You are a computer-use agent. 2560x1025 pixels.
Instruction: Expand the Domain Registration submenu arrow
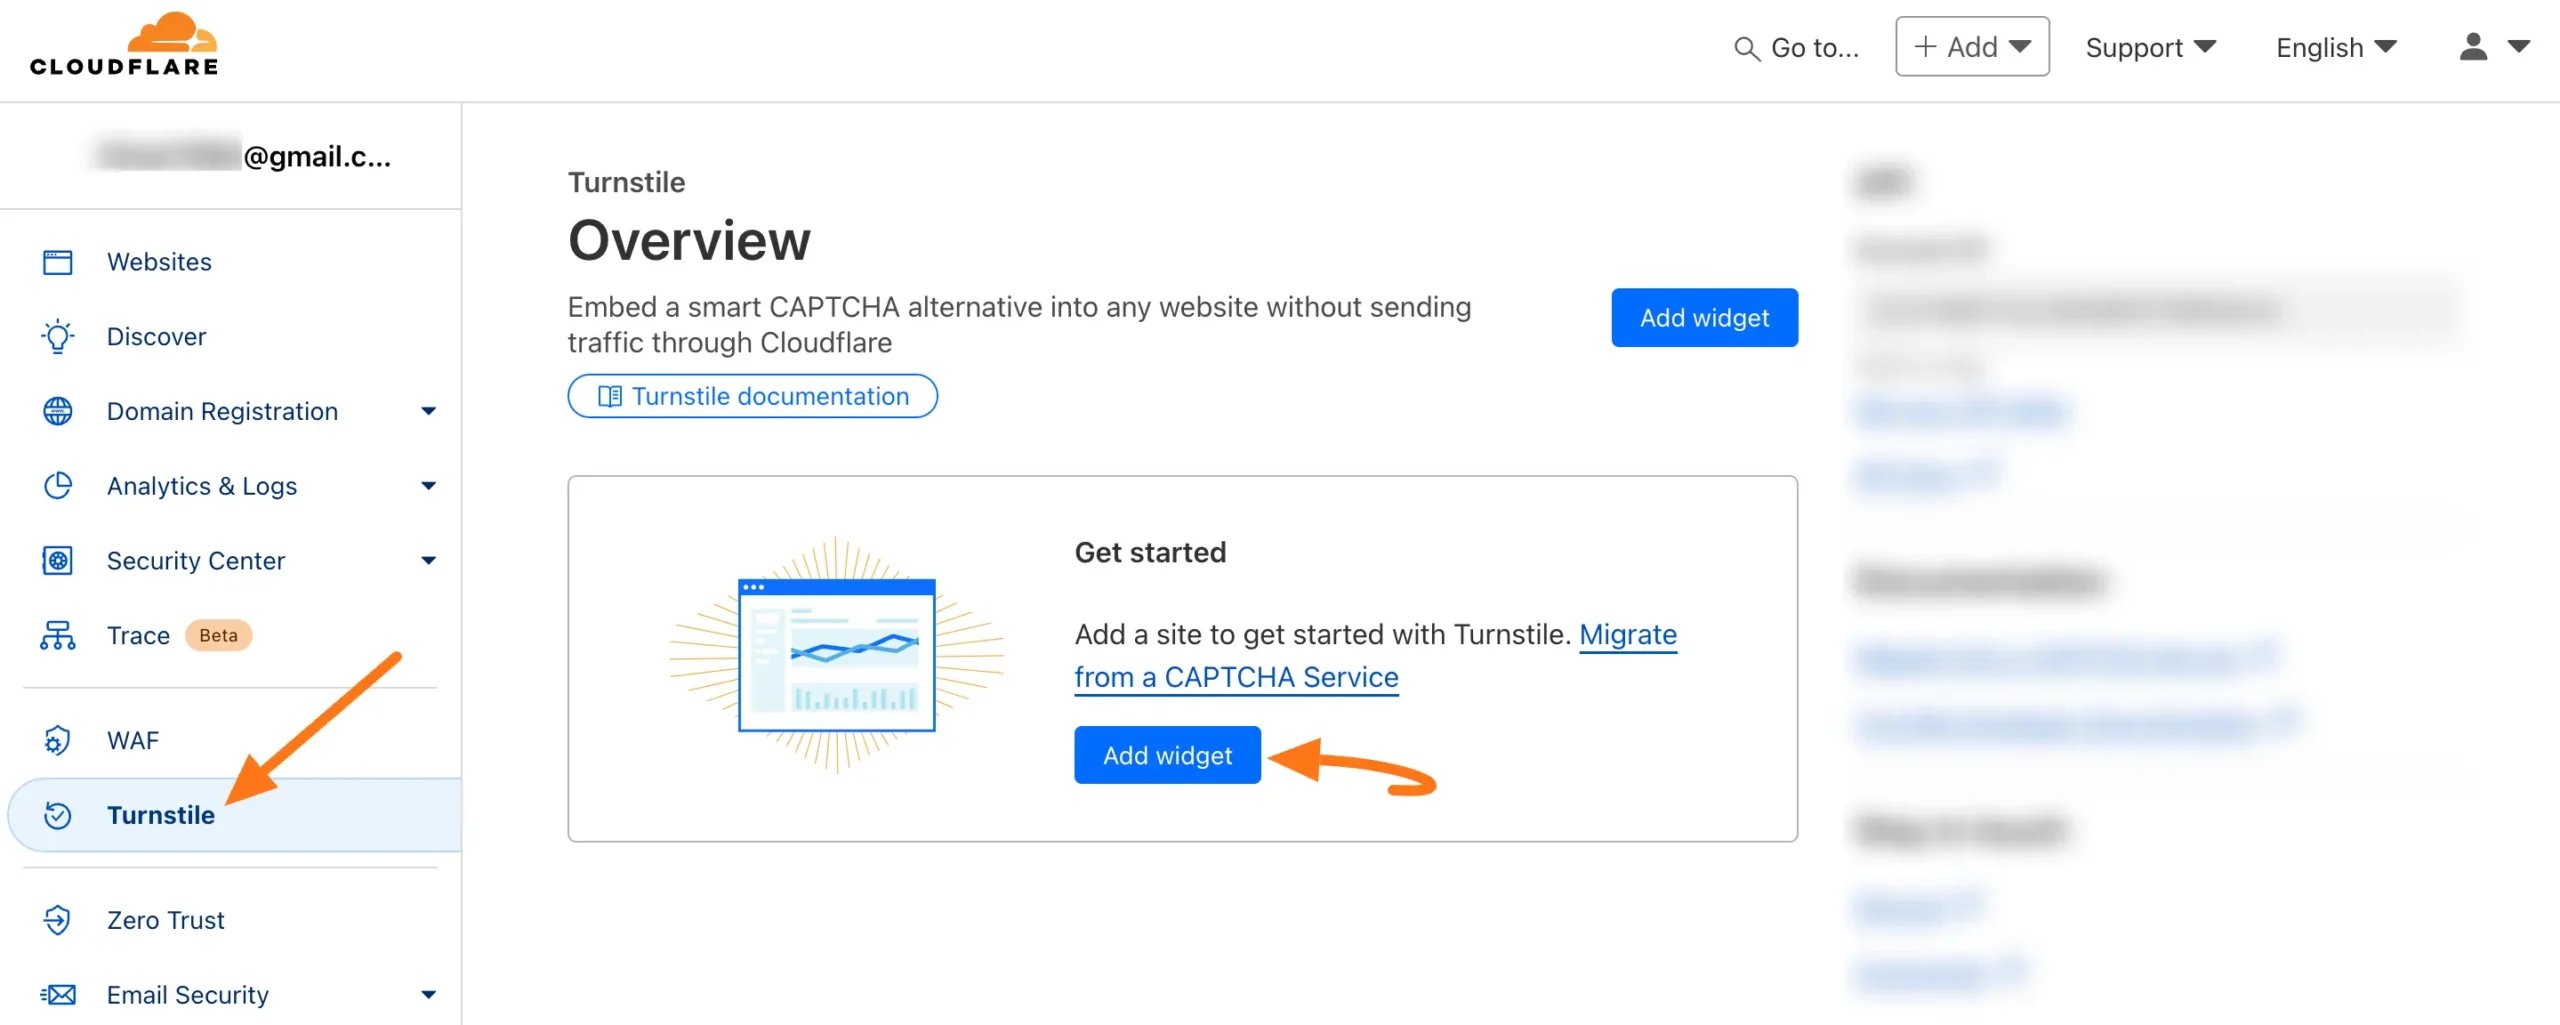tap(429, 411)
